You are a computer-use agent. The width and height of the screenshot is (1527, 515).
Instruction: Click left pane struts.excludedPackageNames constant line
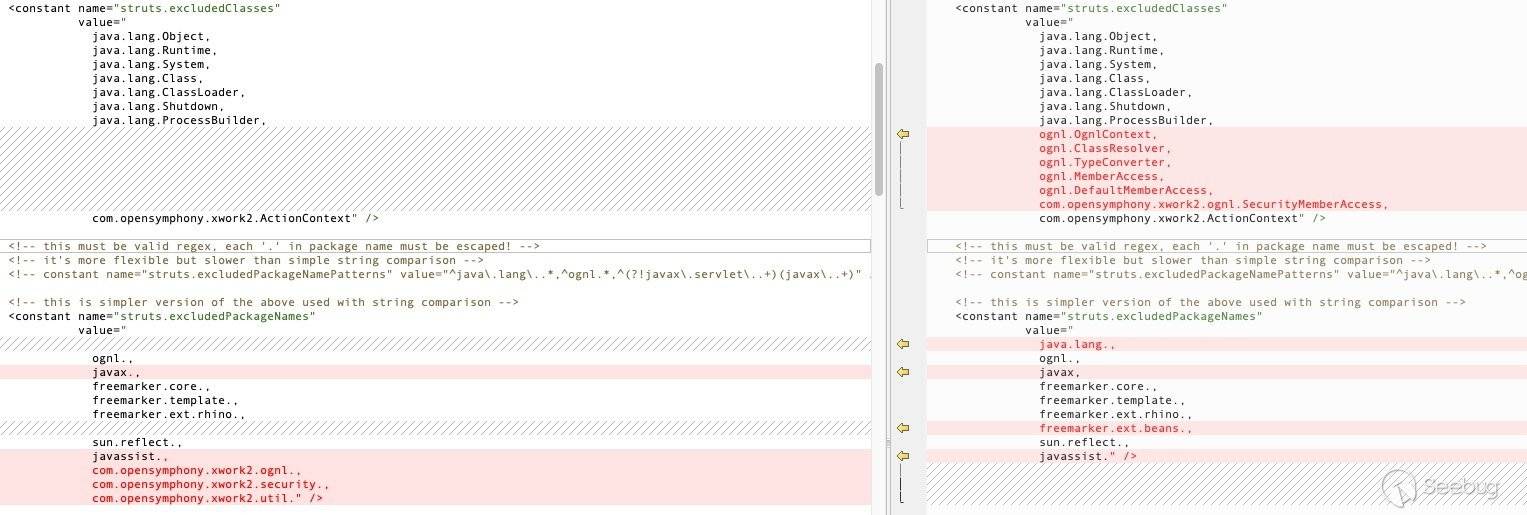[x=162, y=316]
